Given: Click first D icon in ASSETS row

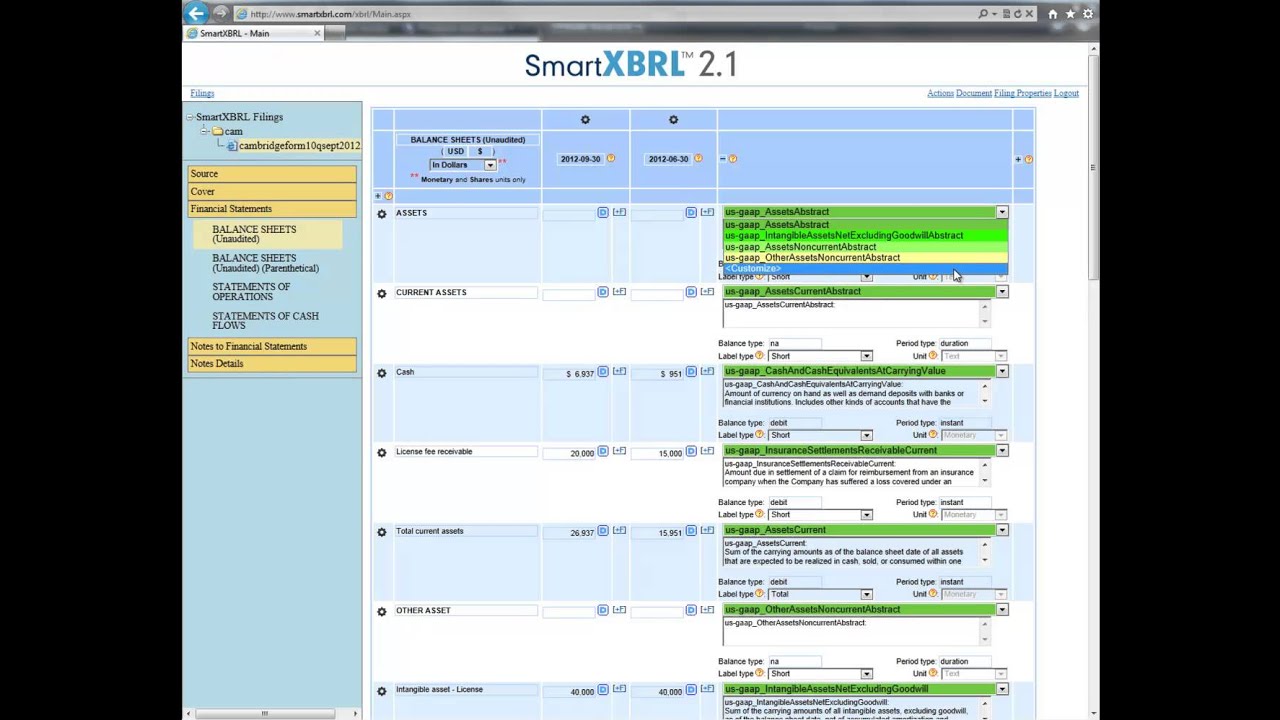Looking at the screenshot, I should point(602,212).
